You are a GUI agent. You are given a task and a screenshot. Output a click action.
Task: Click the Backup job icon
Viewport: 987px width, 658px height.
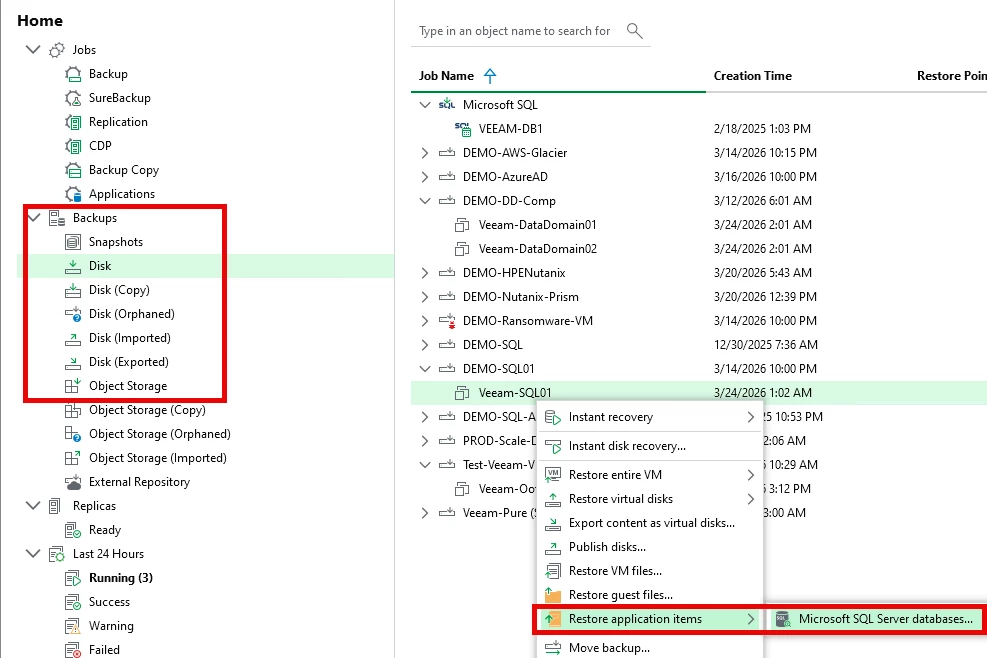[73, 74]
